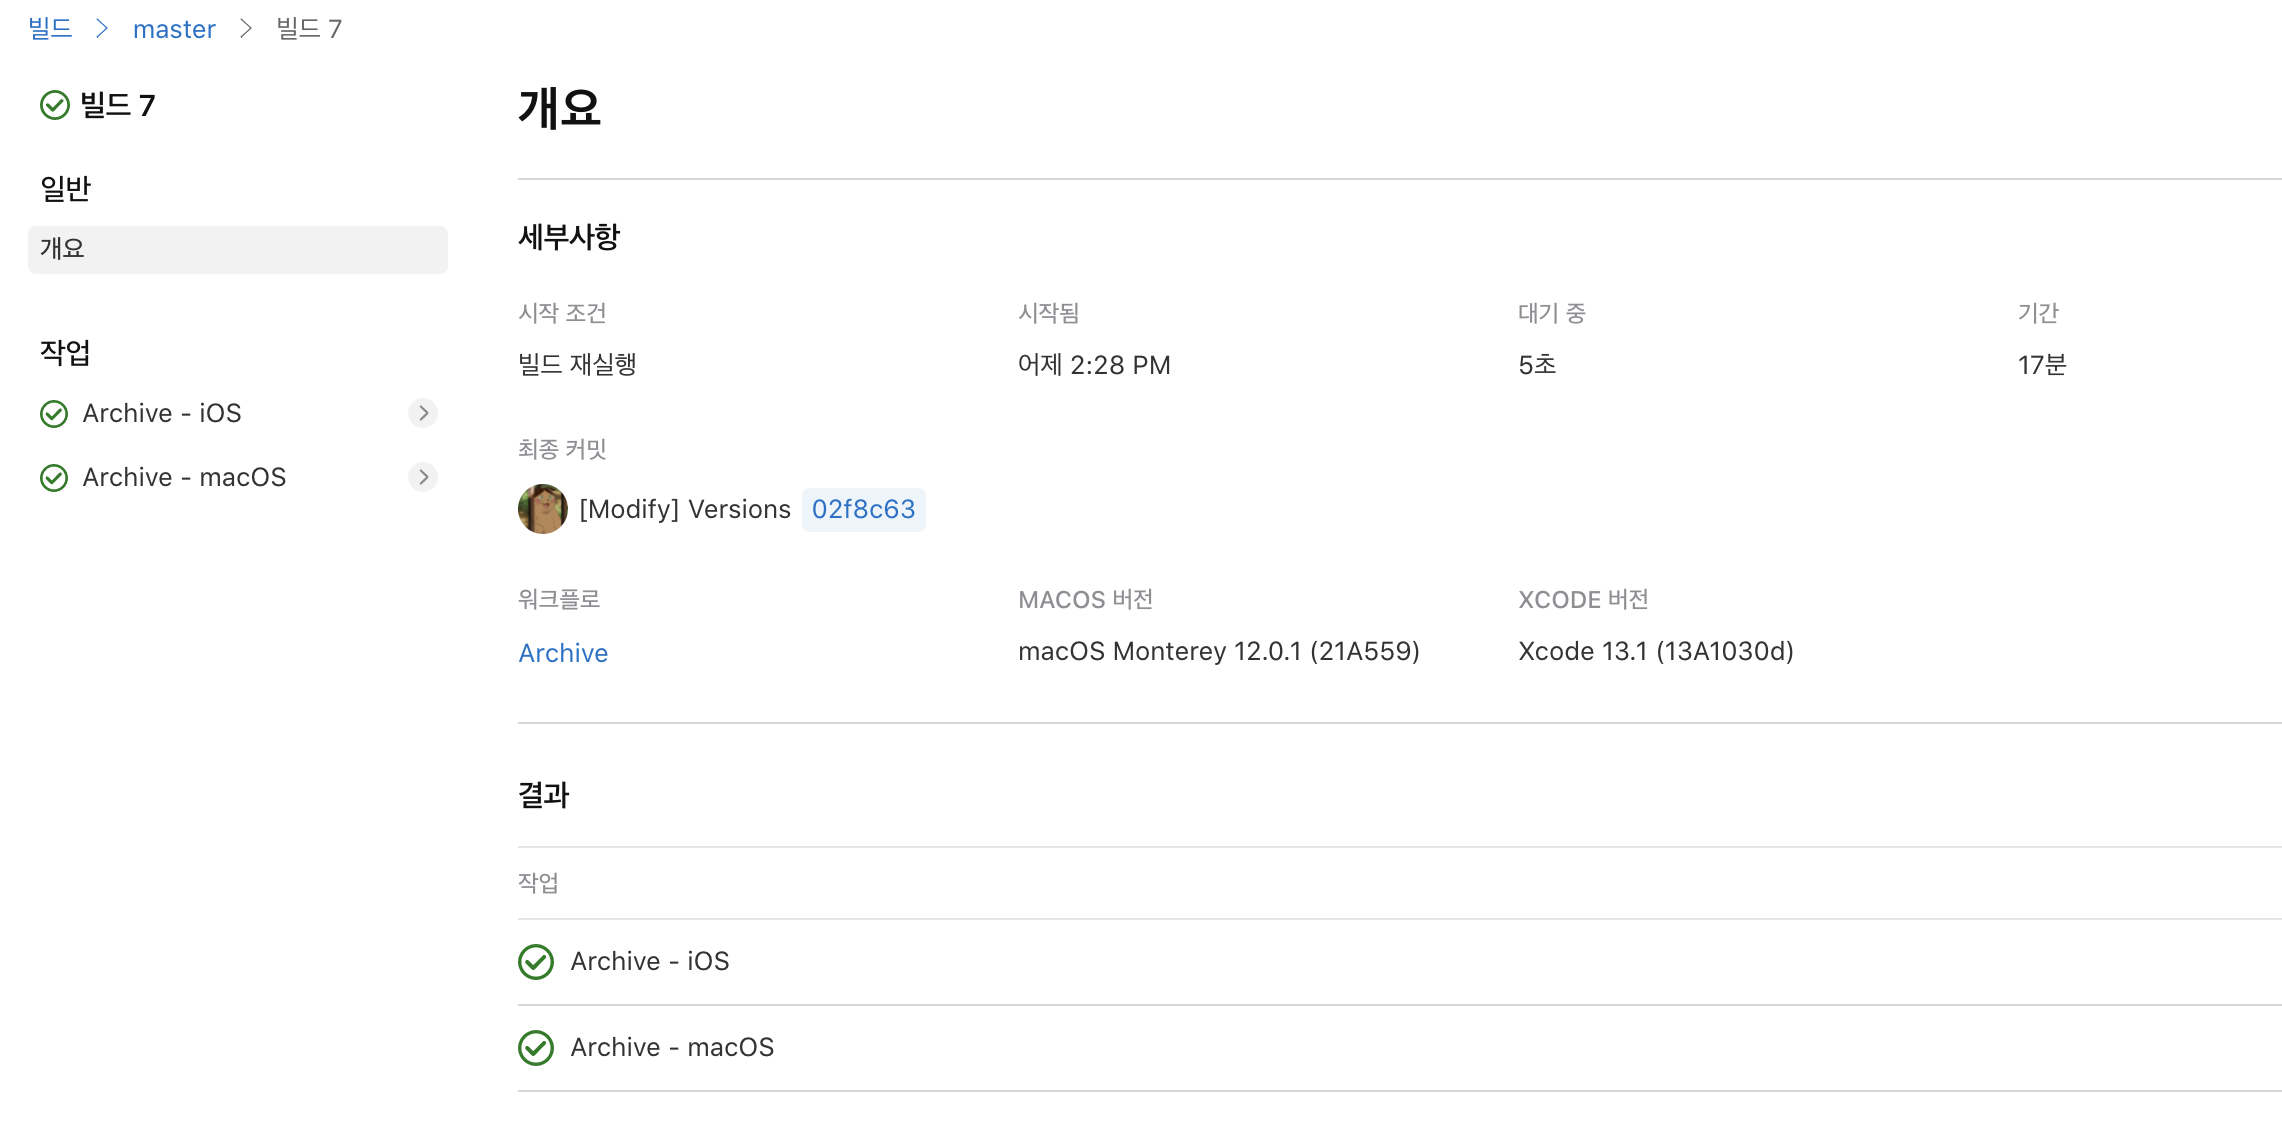Viewport: 2282px width, 1132px height.
Task: Click the results Archive - iOS checkmark icon
Action: point(536,962)
